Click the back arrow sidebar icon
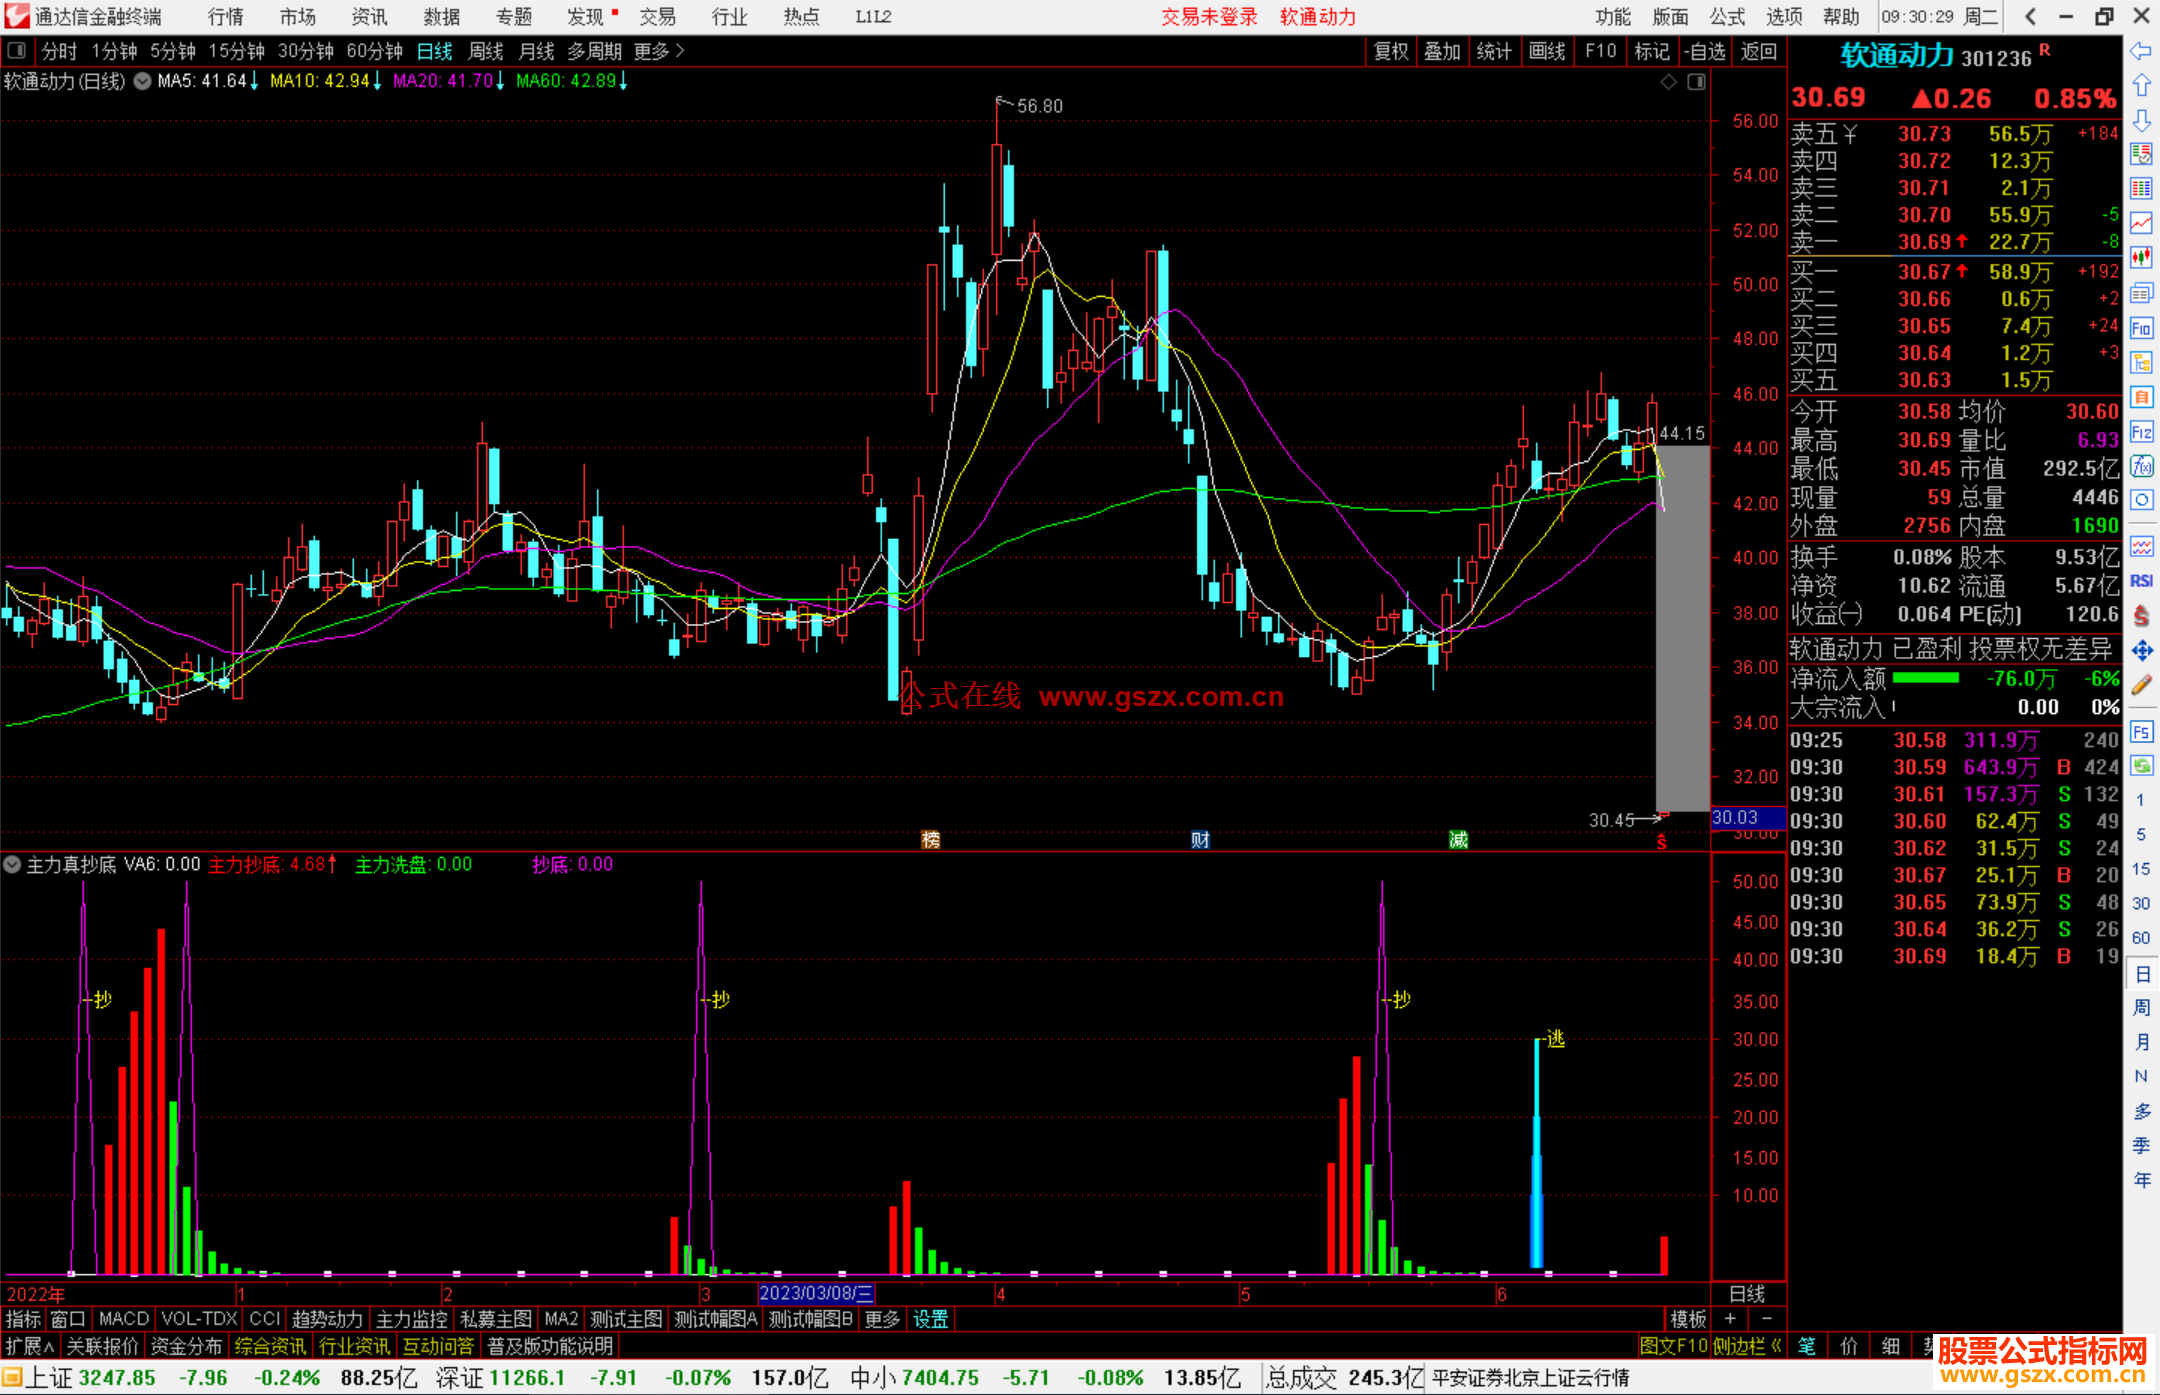The height and width of the screenshot is (1395, 2160). (2141, 51)
